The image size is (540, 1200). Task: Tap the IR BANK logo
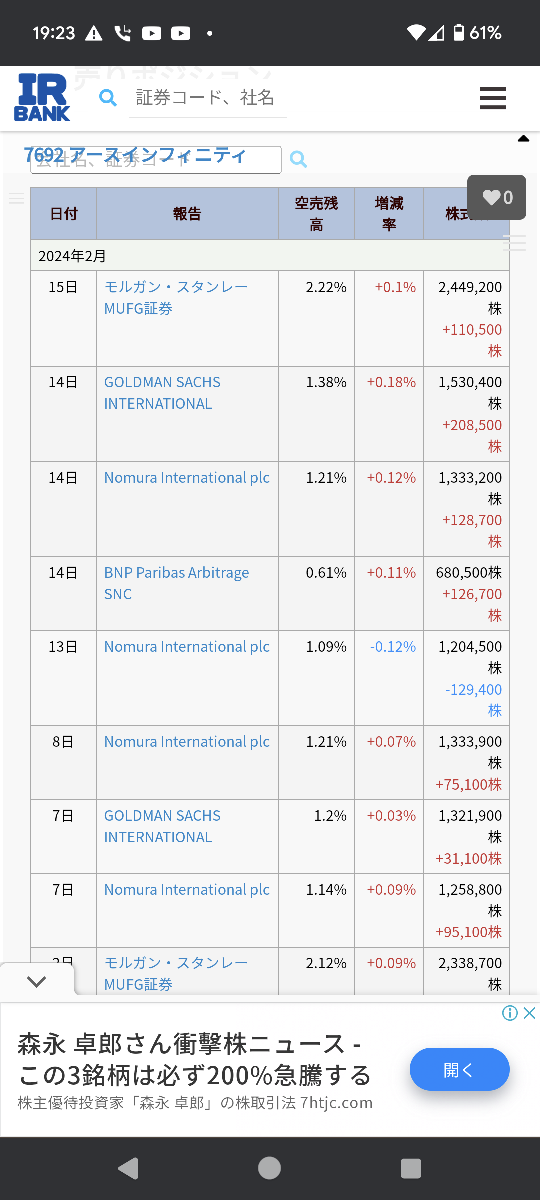point(42,98)
